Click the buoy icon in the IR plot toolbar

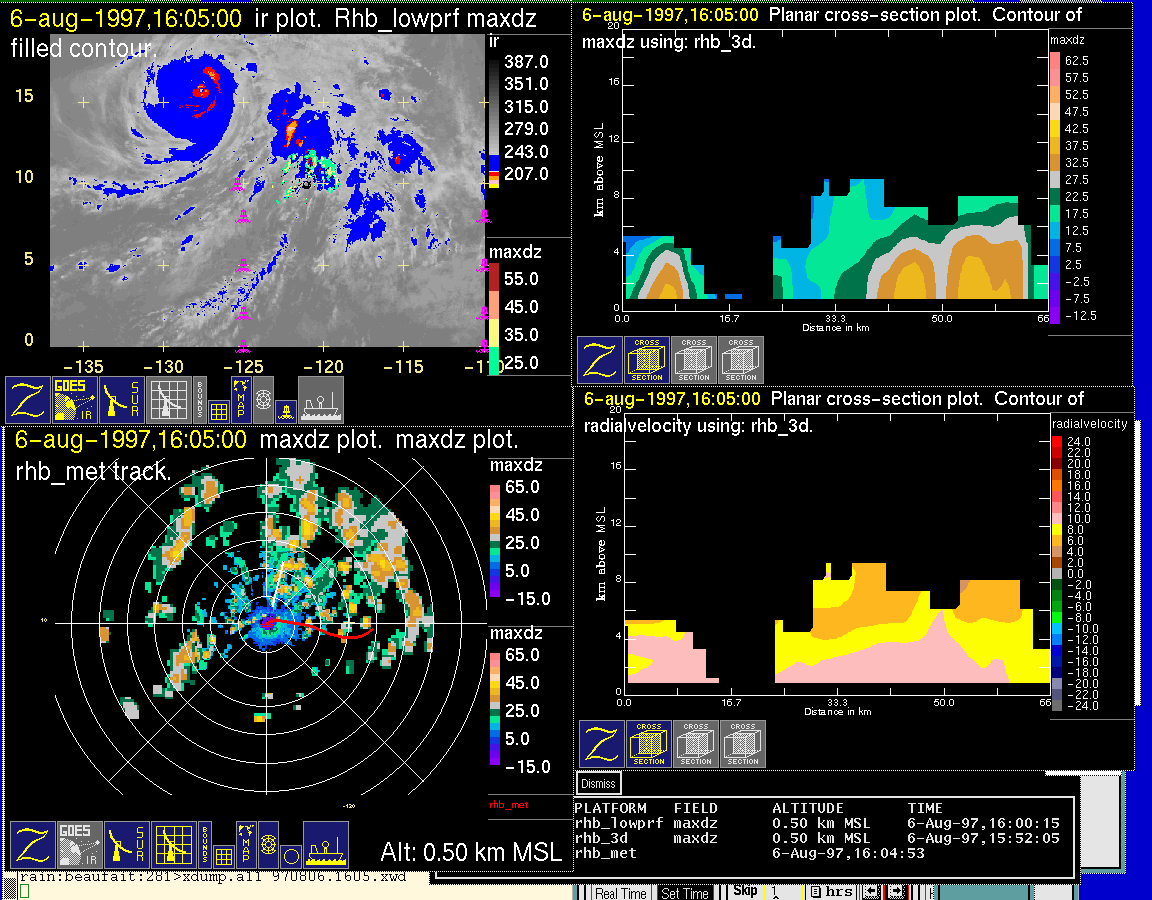[x=286, y=410]
